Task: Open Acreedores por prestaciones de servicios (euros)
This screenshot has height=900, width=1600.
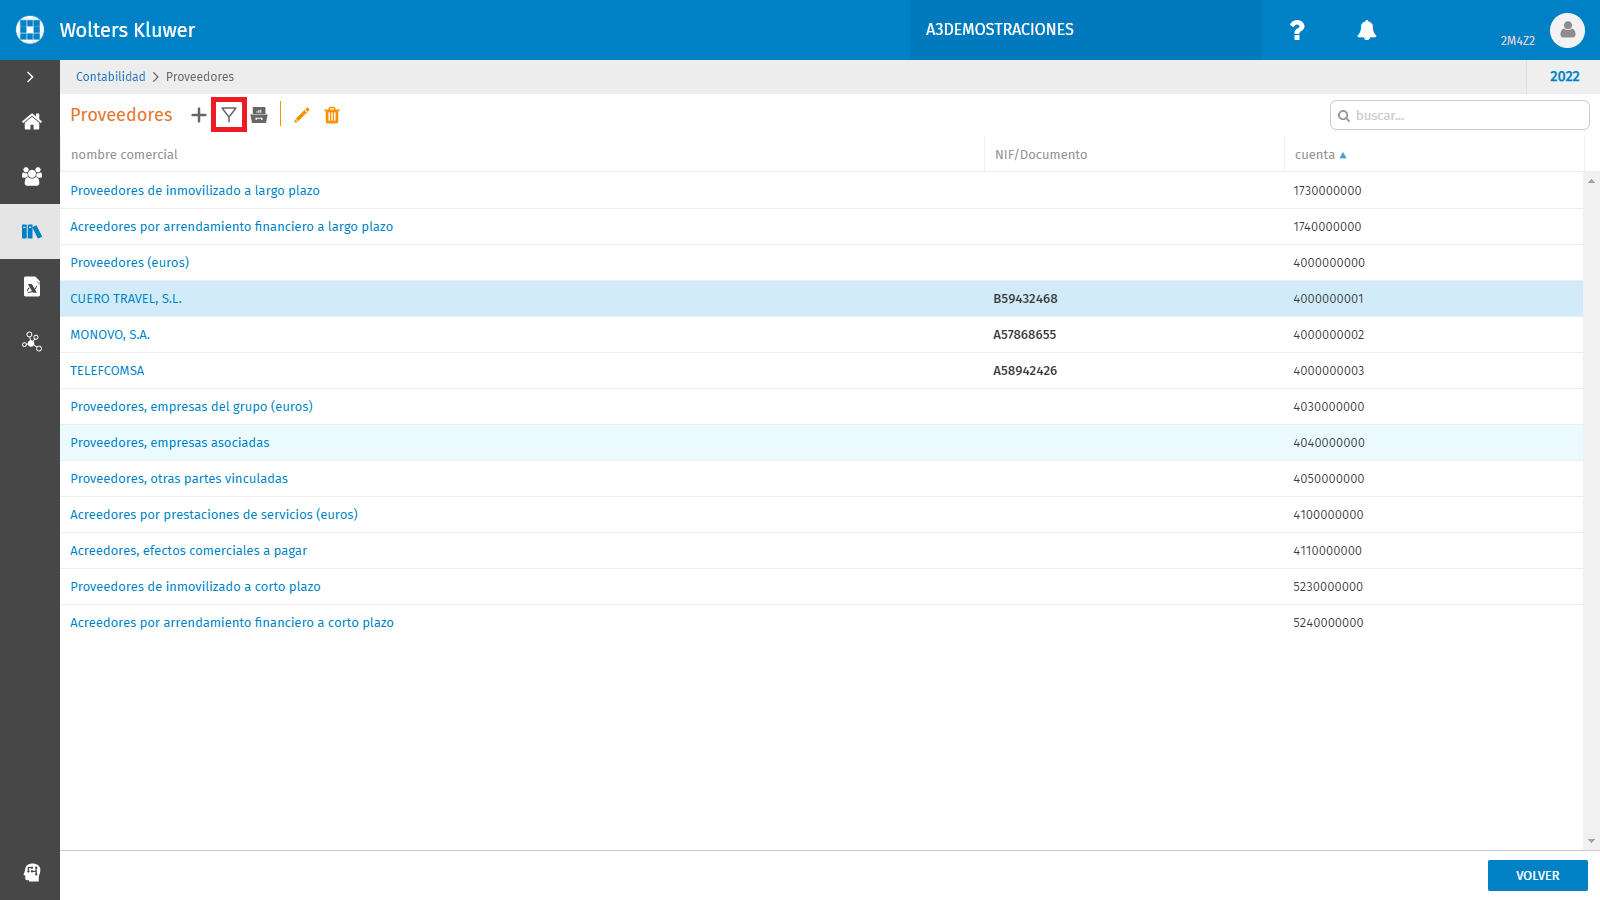Action: (x=214, y=515)
